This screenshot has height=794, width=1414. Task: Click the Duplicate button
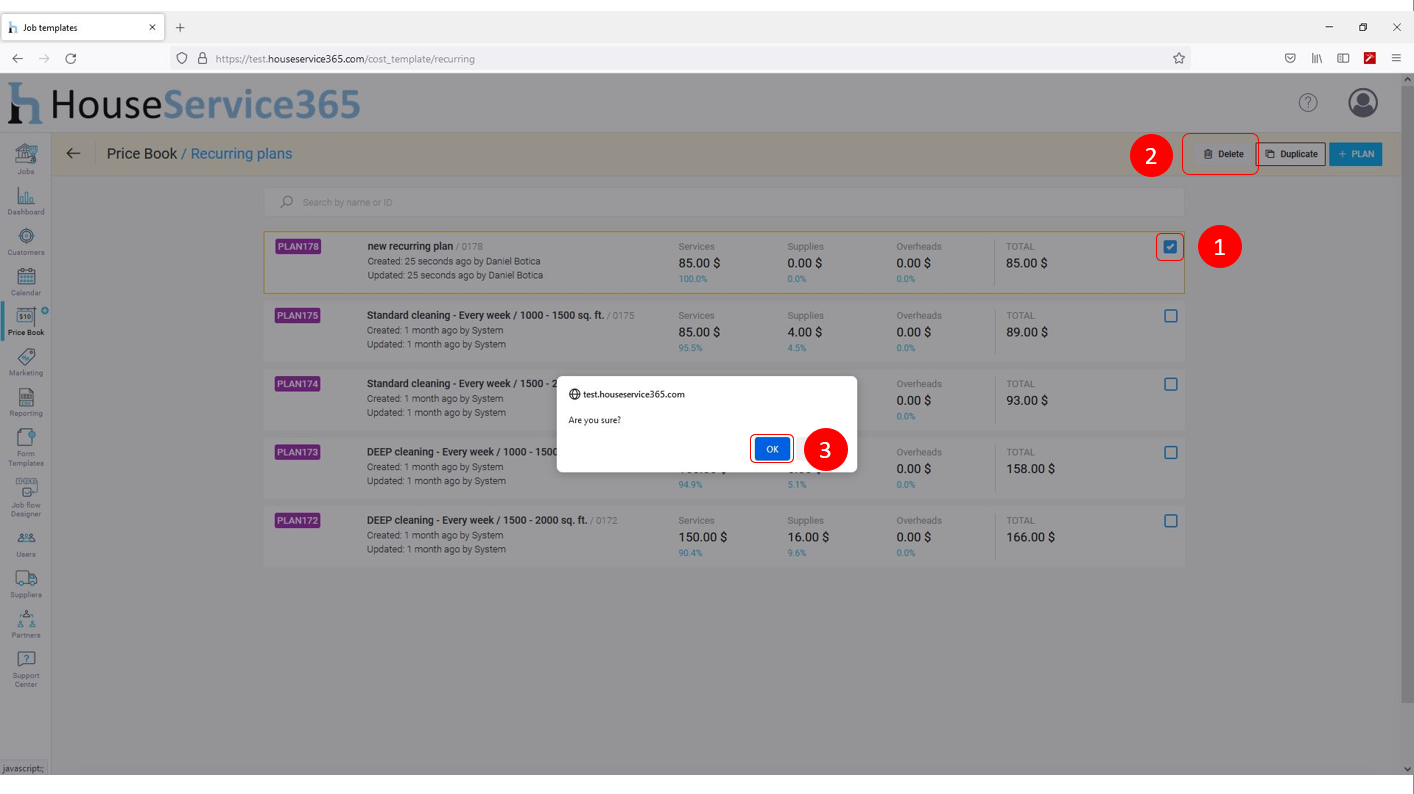pos(1291,154)
